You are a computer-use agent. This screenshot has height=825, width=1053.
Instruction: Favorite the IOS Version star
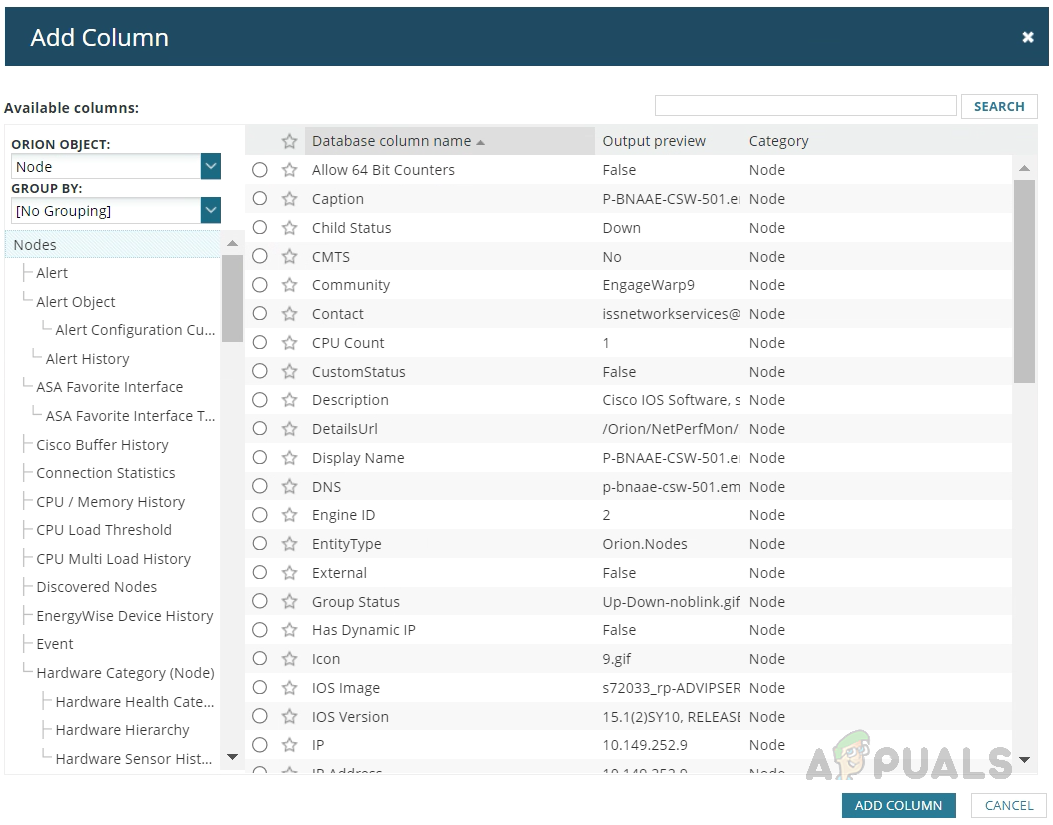tap(289, 716)
